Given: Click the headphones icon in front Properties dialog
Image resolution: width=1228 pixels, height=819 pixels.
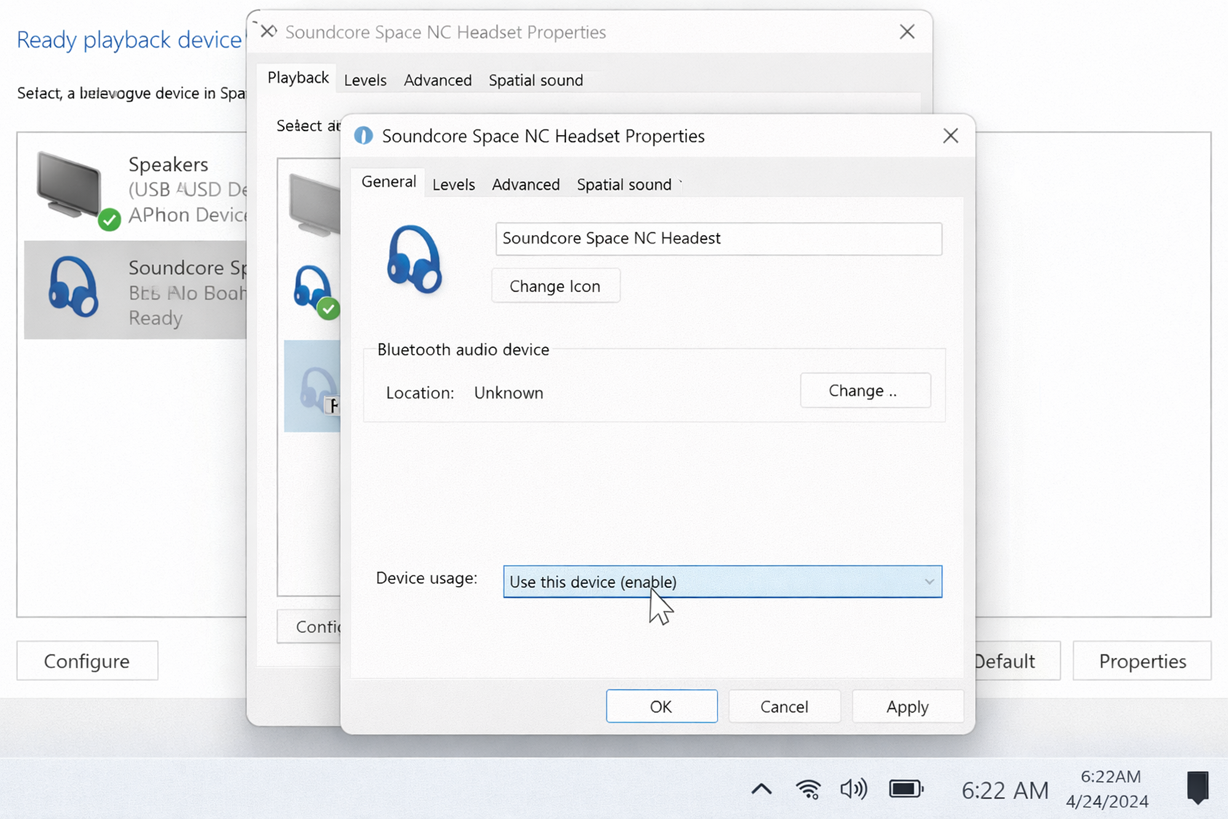Looking at the screenshot, I should (x=414, y=259).
